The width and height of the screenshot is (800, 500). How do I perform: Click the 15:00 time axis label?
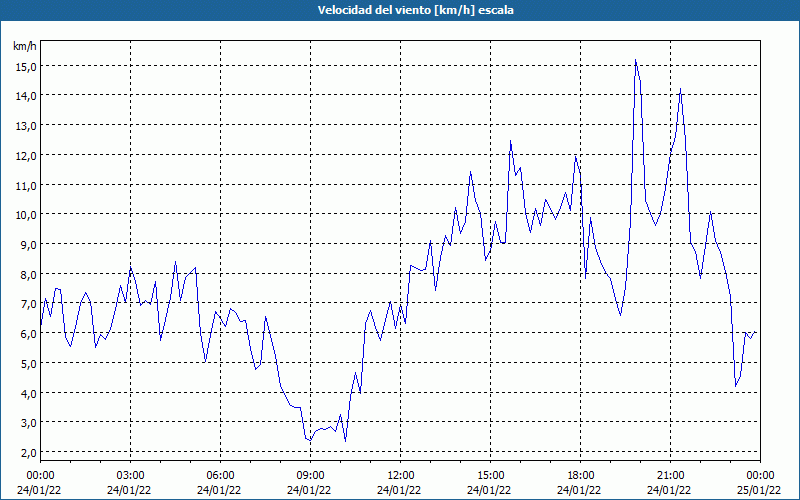point(490,476)
